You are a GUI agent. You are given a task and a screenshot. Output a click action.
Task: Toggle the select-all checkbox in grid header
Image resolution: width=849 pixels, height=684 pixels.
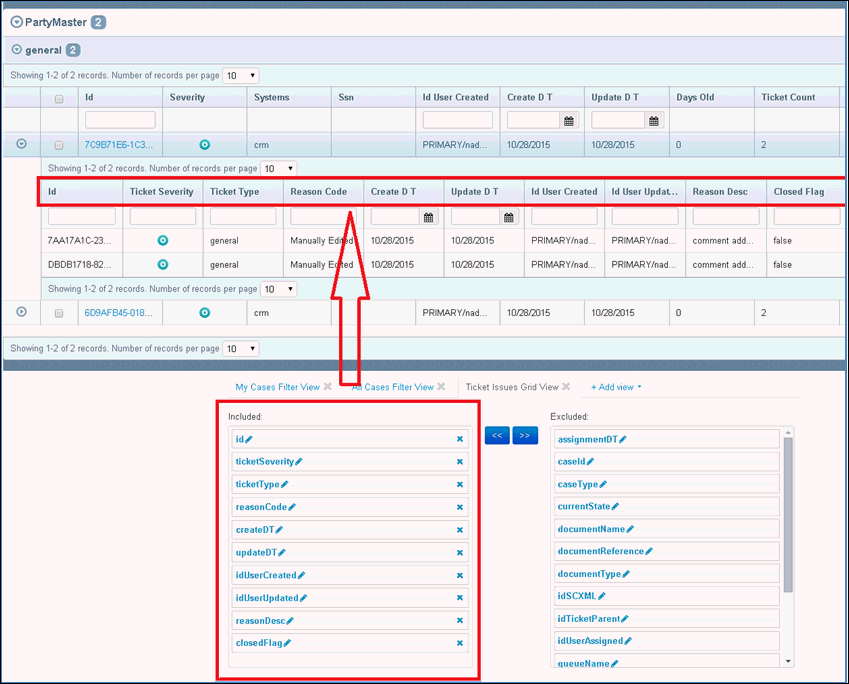[59, 98]
